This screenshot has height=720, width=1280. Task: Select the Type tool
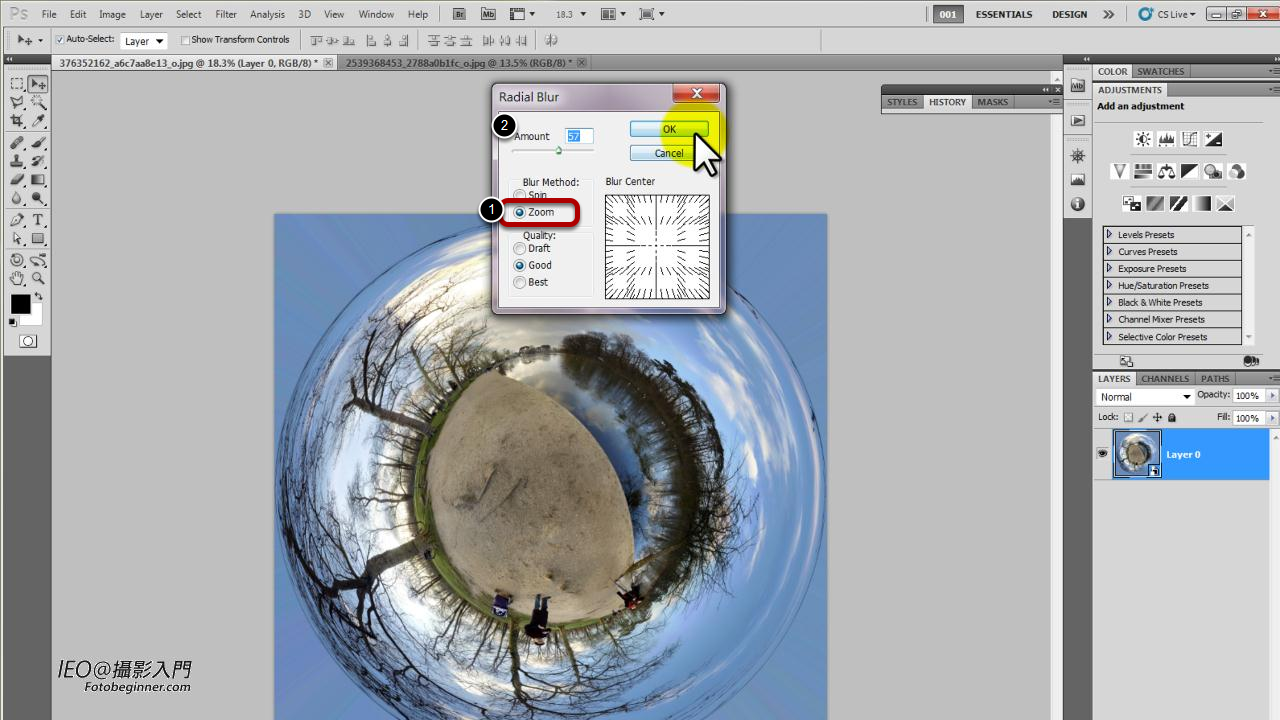pos(38,220)
